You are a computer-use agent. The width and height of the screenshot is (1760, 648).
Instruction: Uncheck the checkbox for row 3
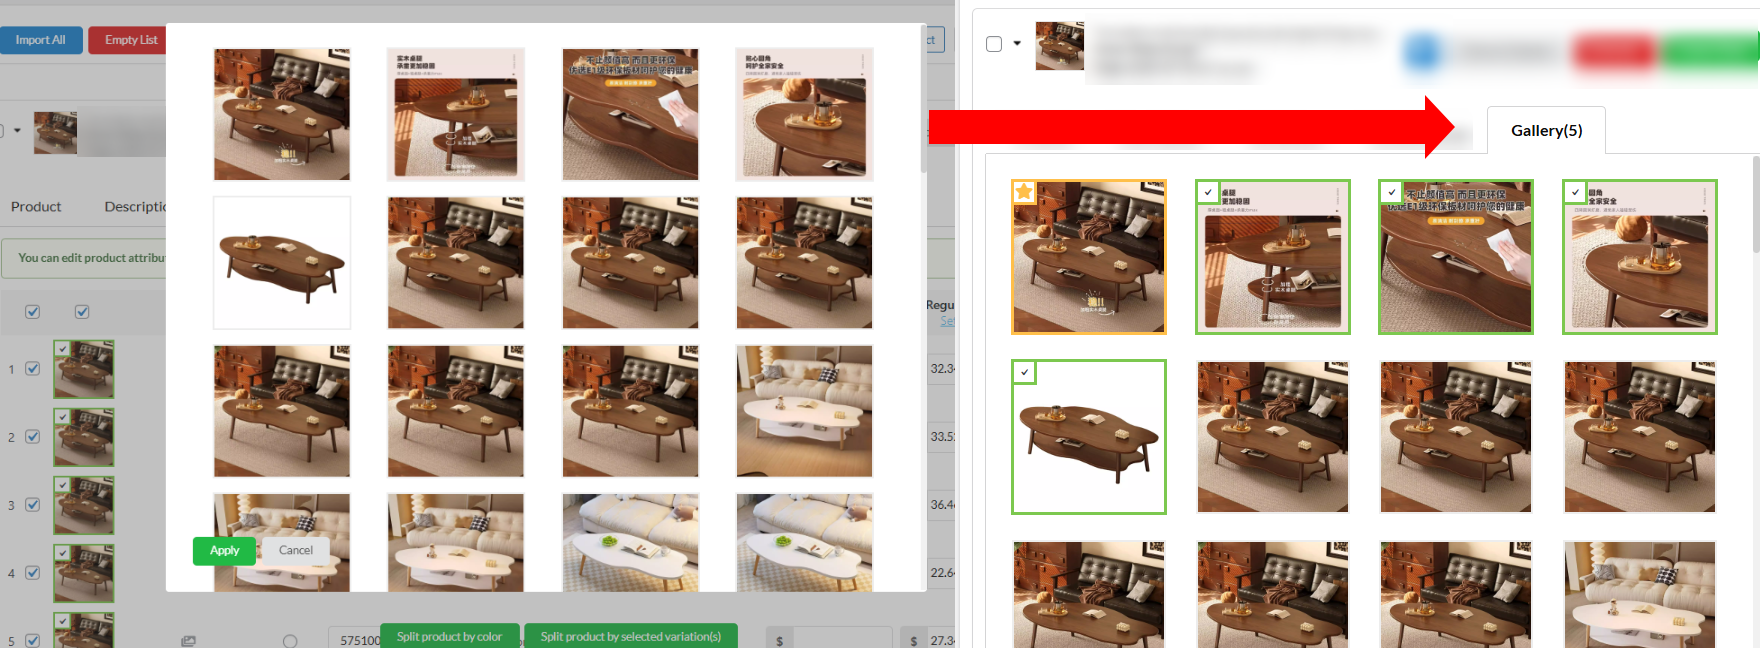tap(33, 505)
